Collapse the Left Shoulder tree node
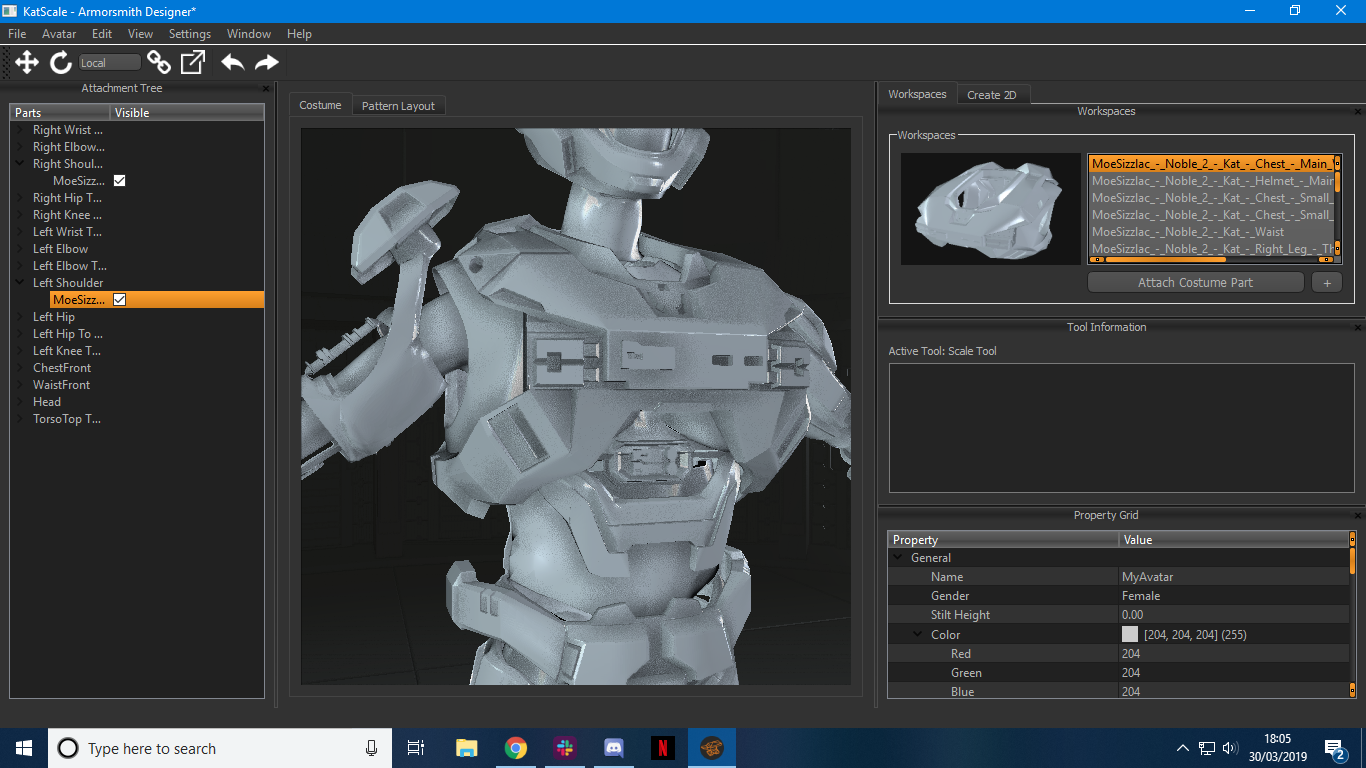The width and height of the screenshot is (1366, 768). [x=20, y=283]
